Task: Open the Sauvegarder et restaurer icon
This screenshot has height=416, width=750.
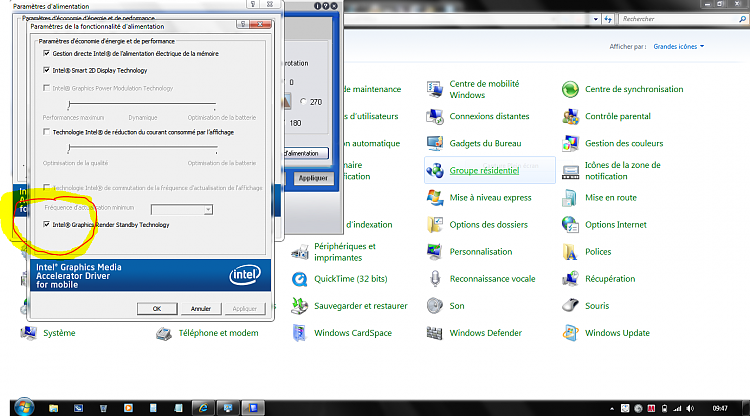Action: coord(299,306)
